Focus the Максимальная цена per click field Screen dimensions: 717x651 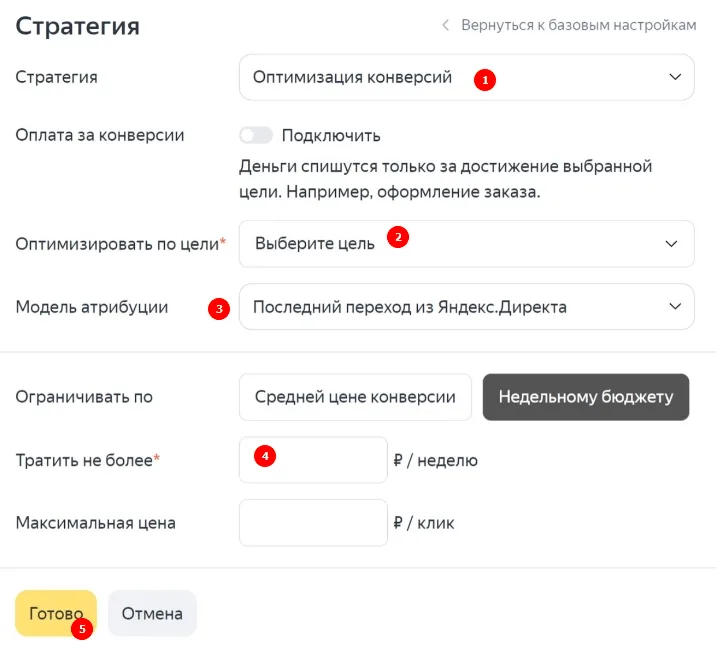pos(313,523)
